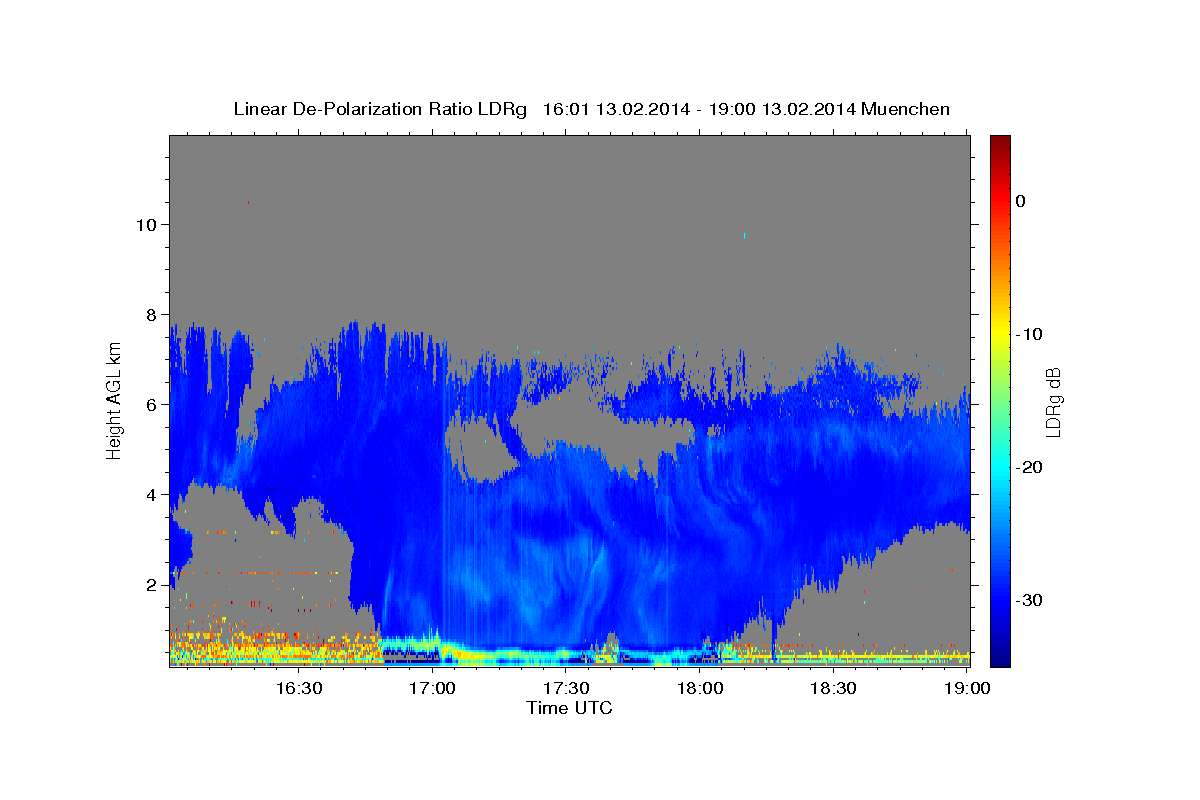
Task: Click the height label '2'
Action: (152, 585)
